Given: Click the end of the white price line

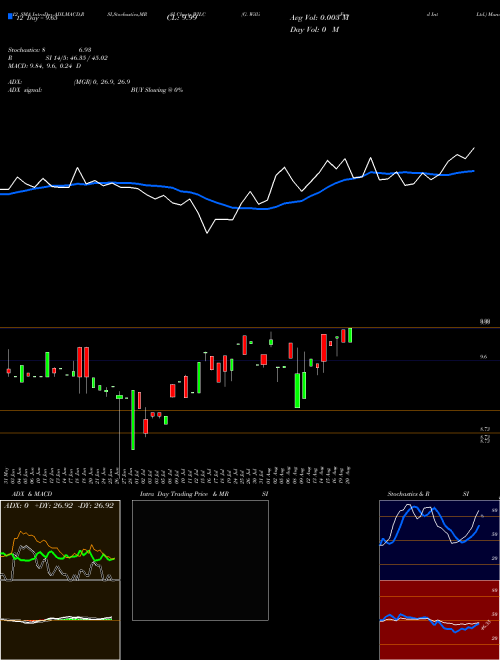Looking at the screenshot, I should pos(474,148).
